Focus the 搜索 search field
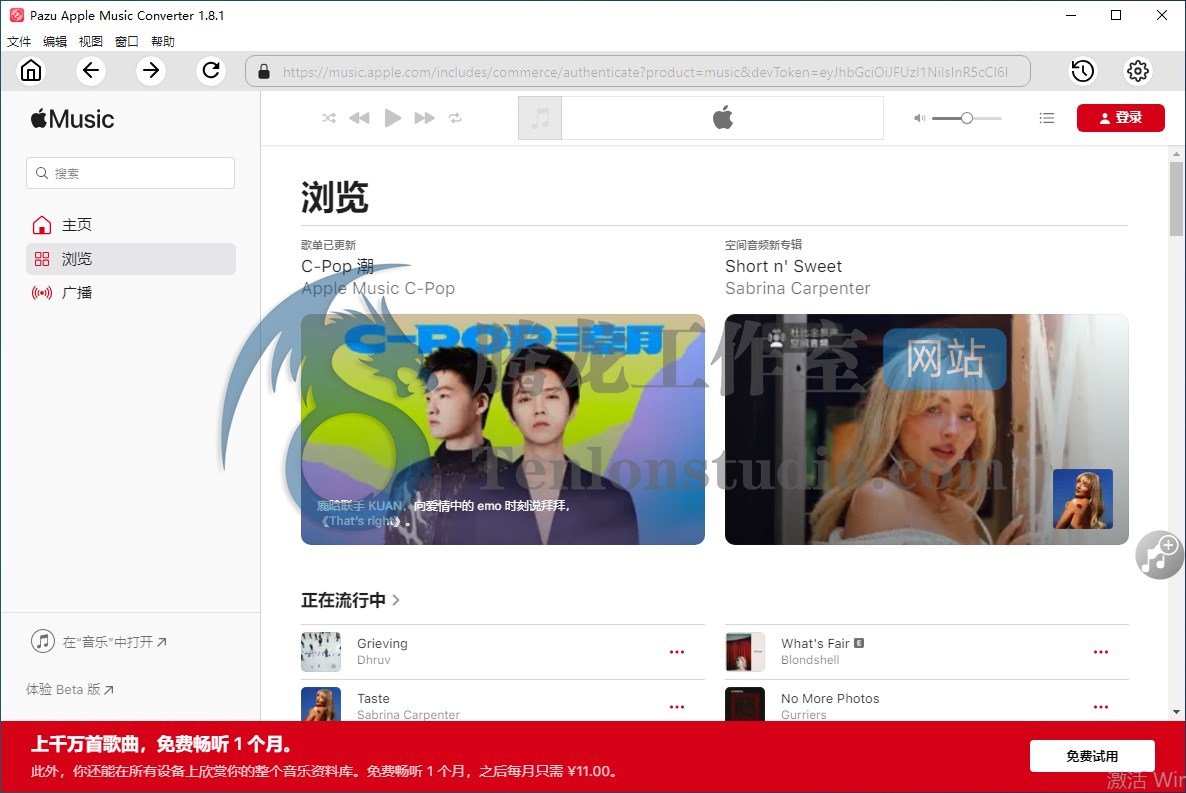This screenshot has width=1186, height=793. click(130, 173)
